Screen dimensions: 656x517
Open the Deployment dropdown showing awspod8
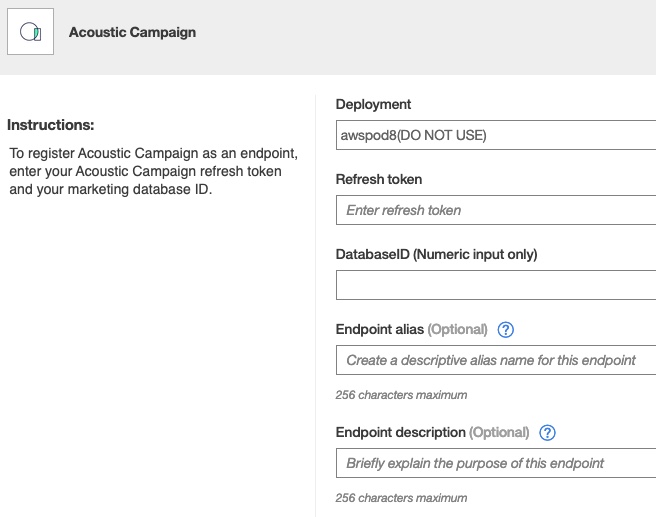(x=496, y=135)
